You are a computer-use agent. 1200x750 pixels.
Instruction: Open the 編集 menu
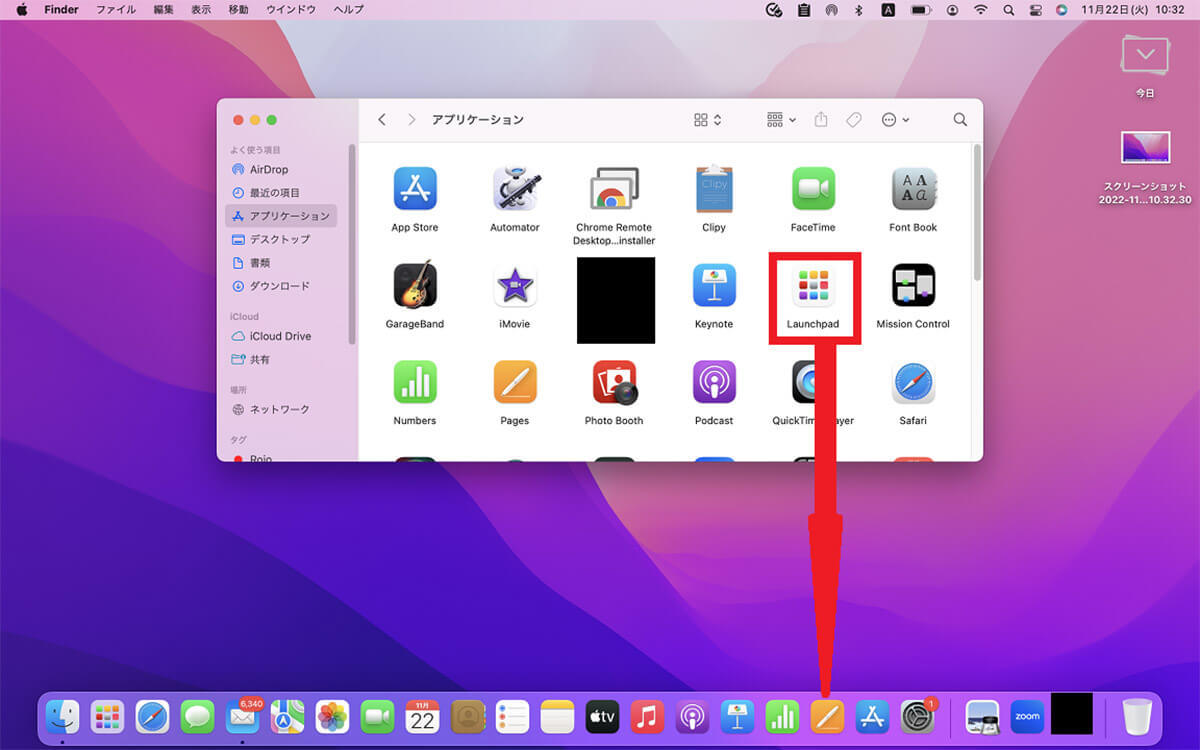[163, 9]
